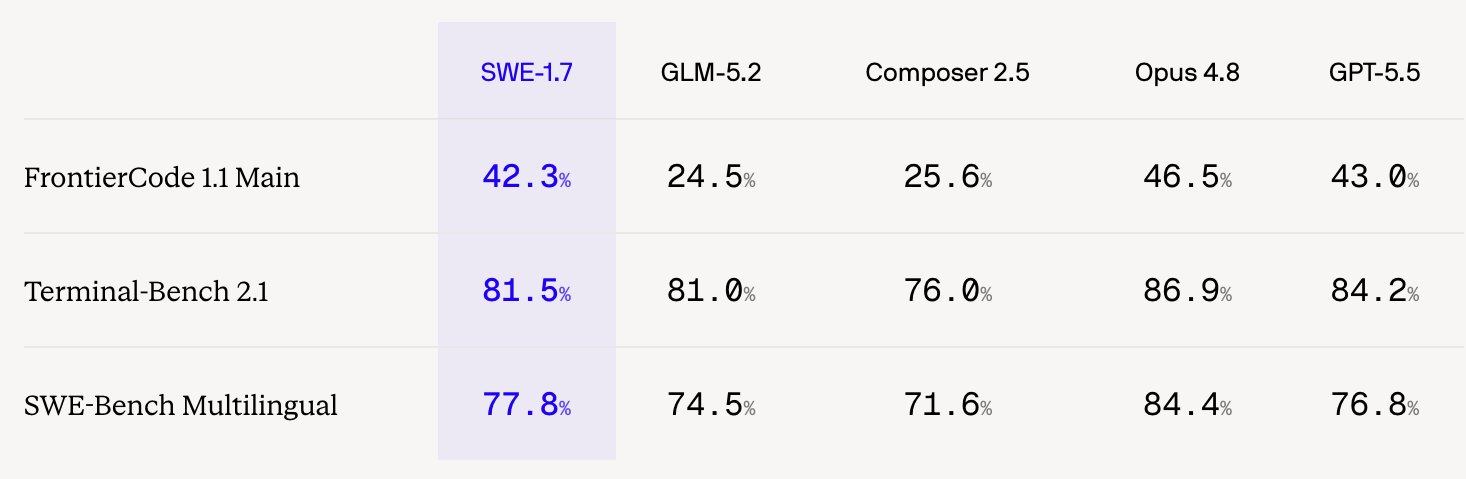Select the Terminal-Bench 2.1 row label

pos(146,293)
